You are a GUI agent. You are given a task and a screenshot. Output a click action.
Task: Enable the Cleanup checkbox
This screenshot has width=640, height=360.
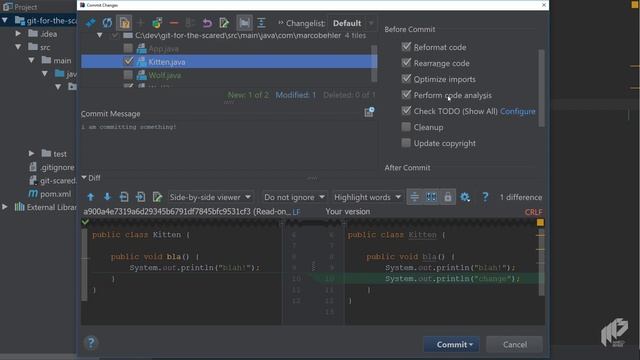[x=406, y=127]
